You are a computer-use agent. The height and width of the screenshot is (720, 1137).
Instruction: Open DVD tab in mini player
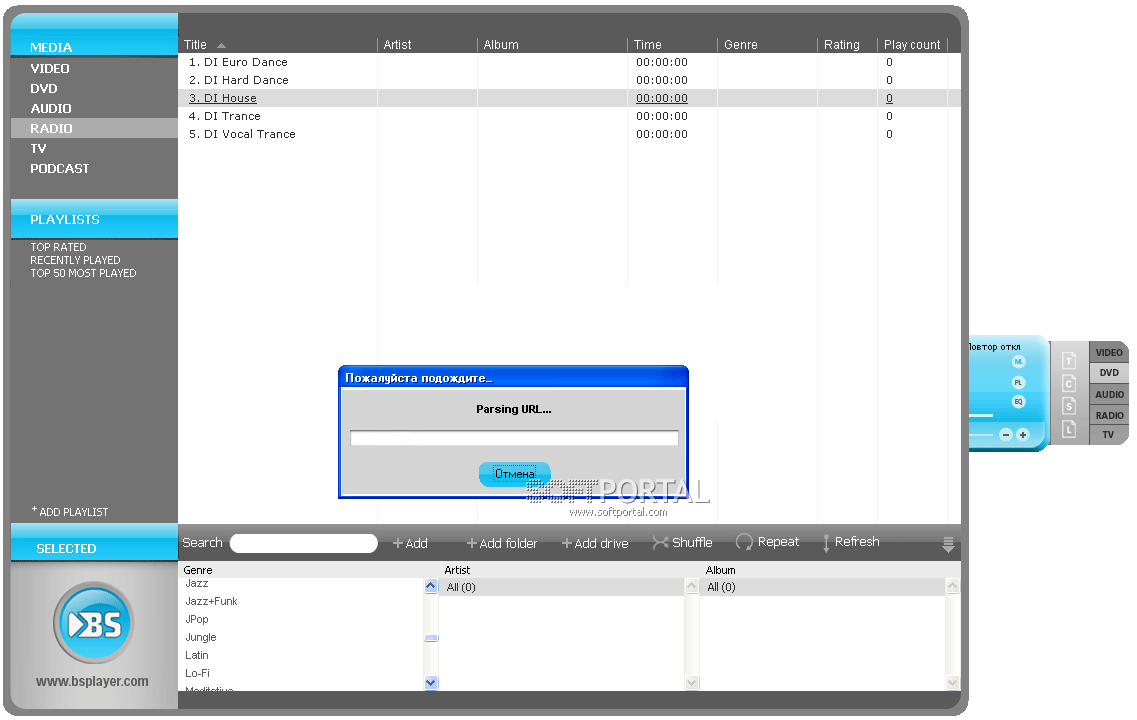pos(1109,373)
